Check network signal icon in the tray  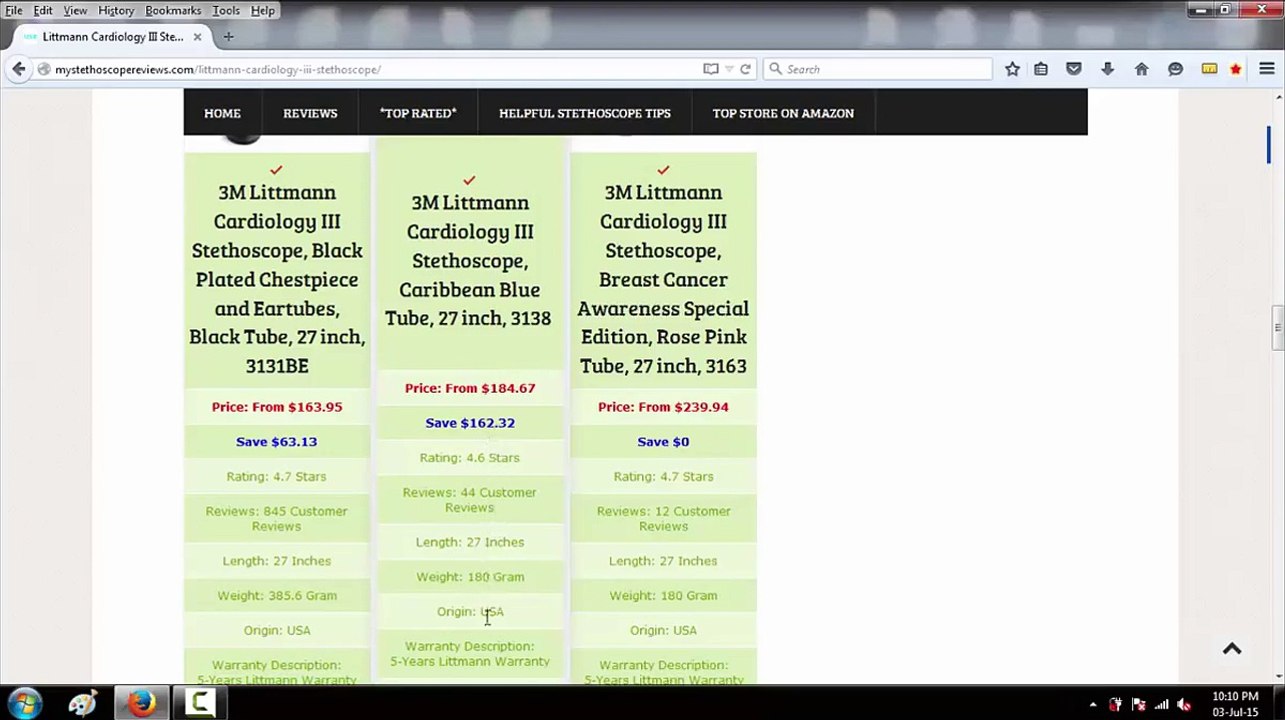pyautogui.click(x=1161, y=704)
